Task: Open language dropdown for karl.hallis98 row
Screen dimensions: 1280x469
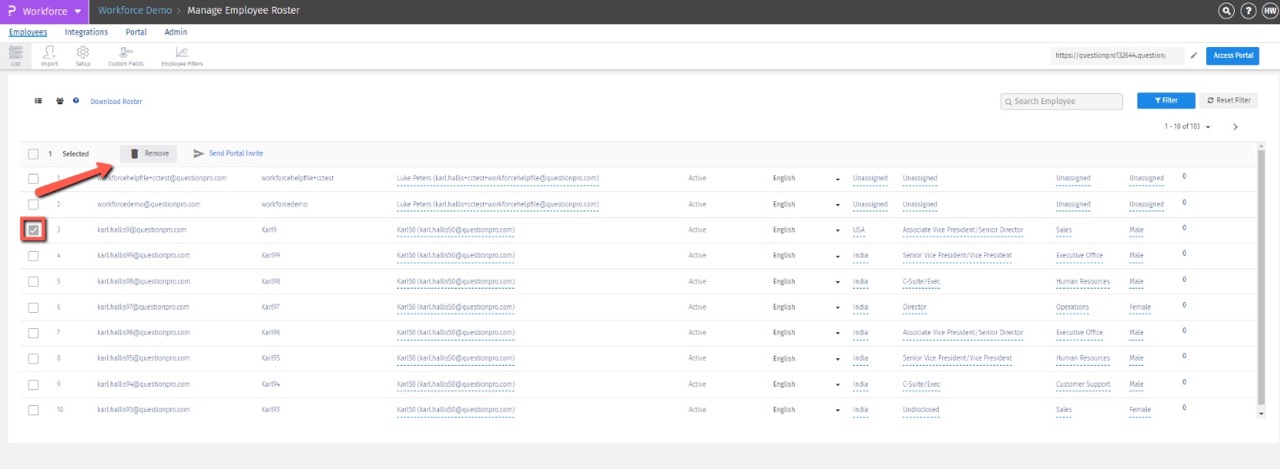Action: (837, 282)
